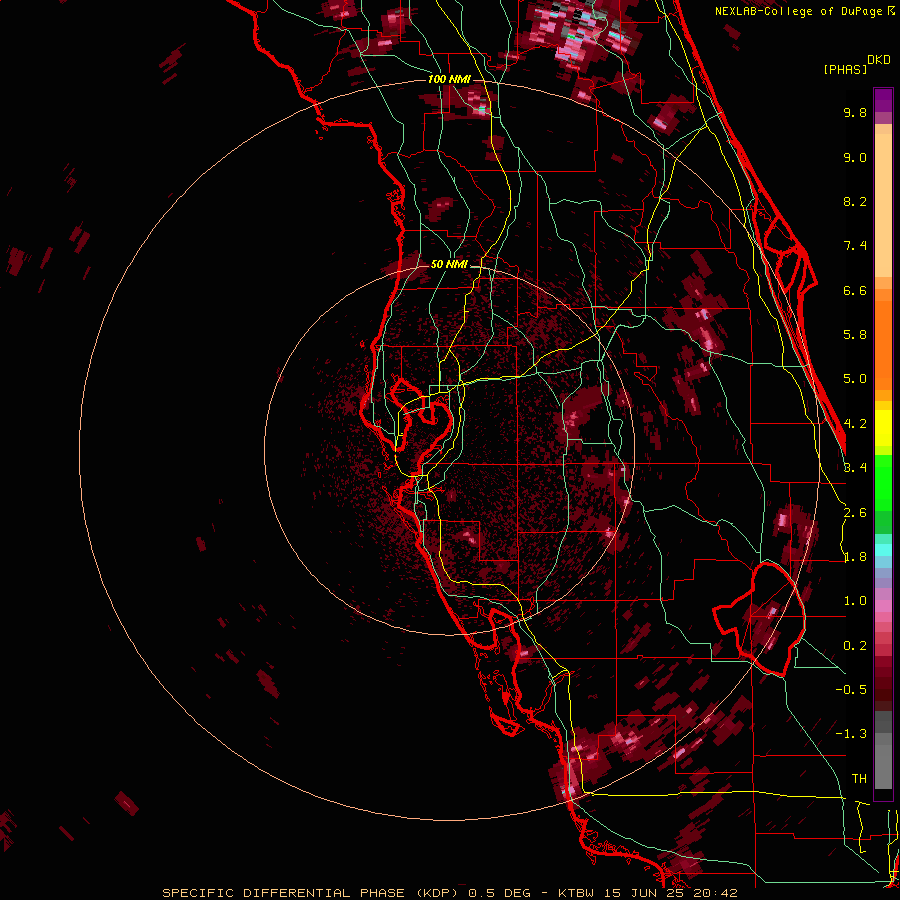
Task: Click the -1.3 value on color scale
Action: coord(851,734)
